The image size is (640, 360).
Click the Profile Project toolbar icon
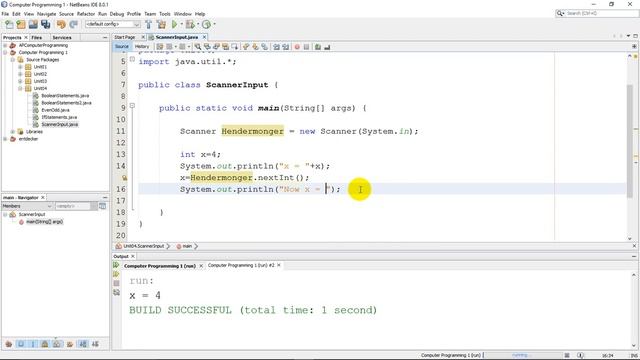206,24
